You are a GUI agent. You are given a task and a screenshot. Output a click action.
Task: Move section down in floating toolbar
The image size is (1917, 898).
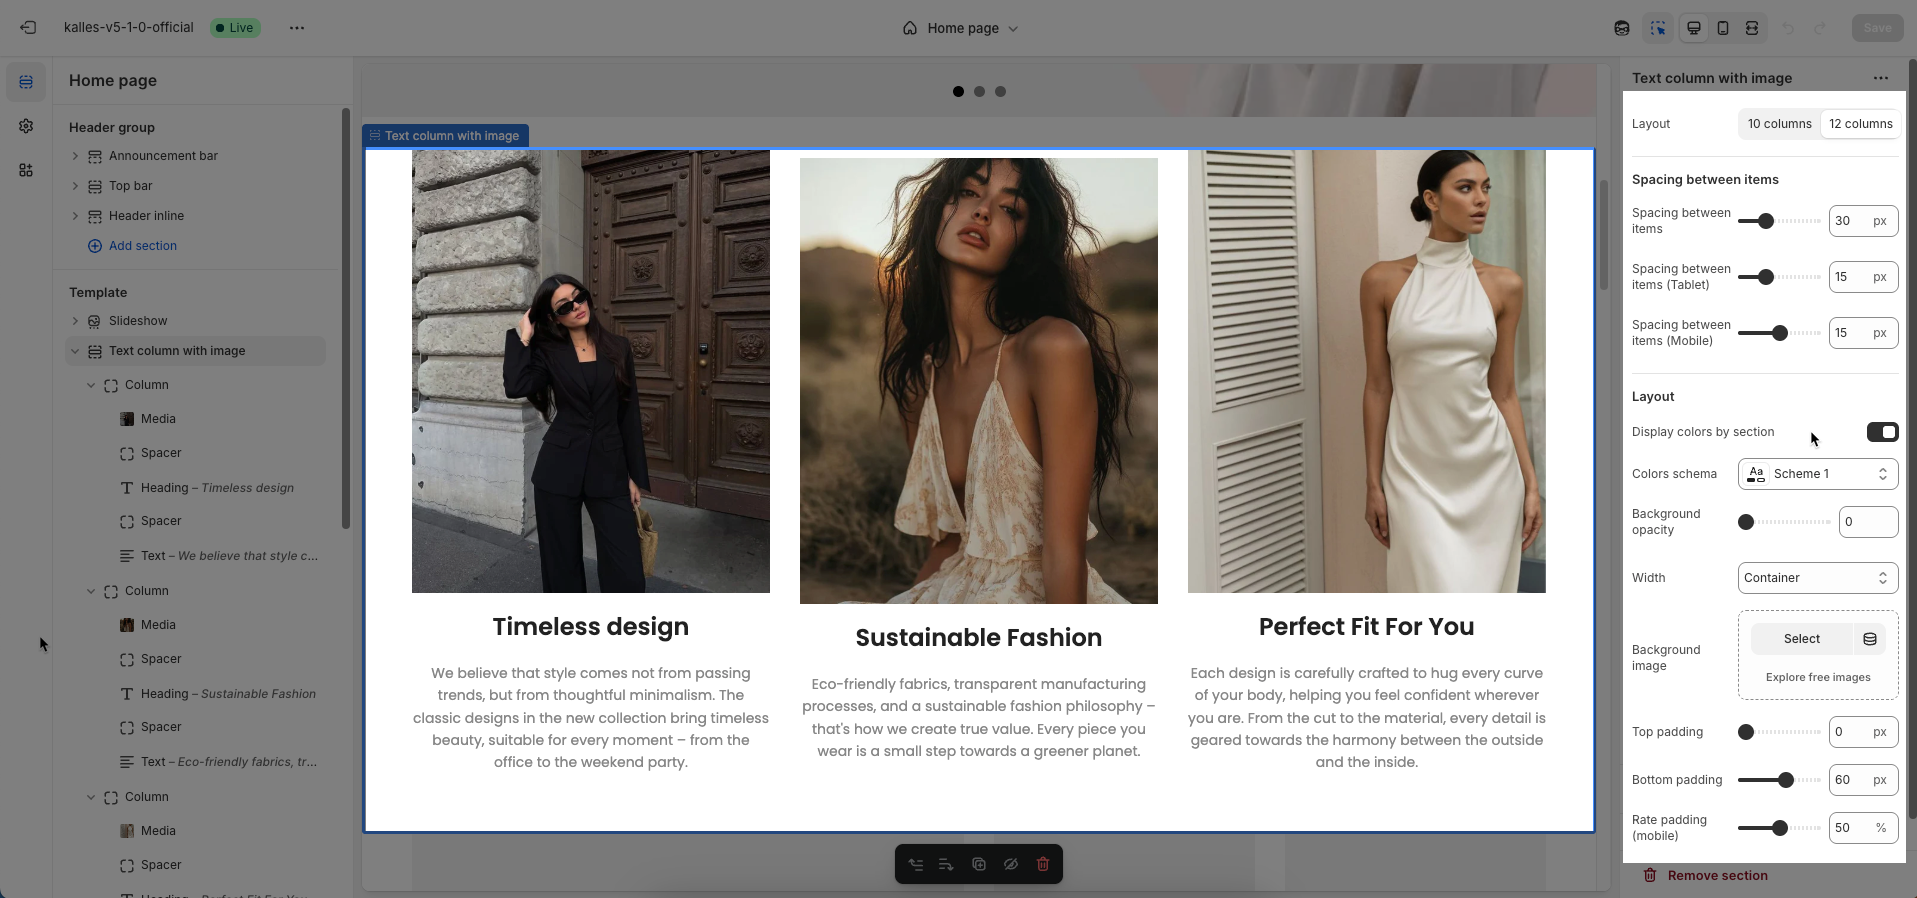coord(946,864)
